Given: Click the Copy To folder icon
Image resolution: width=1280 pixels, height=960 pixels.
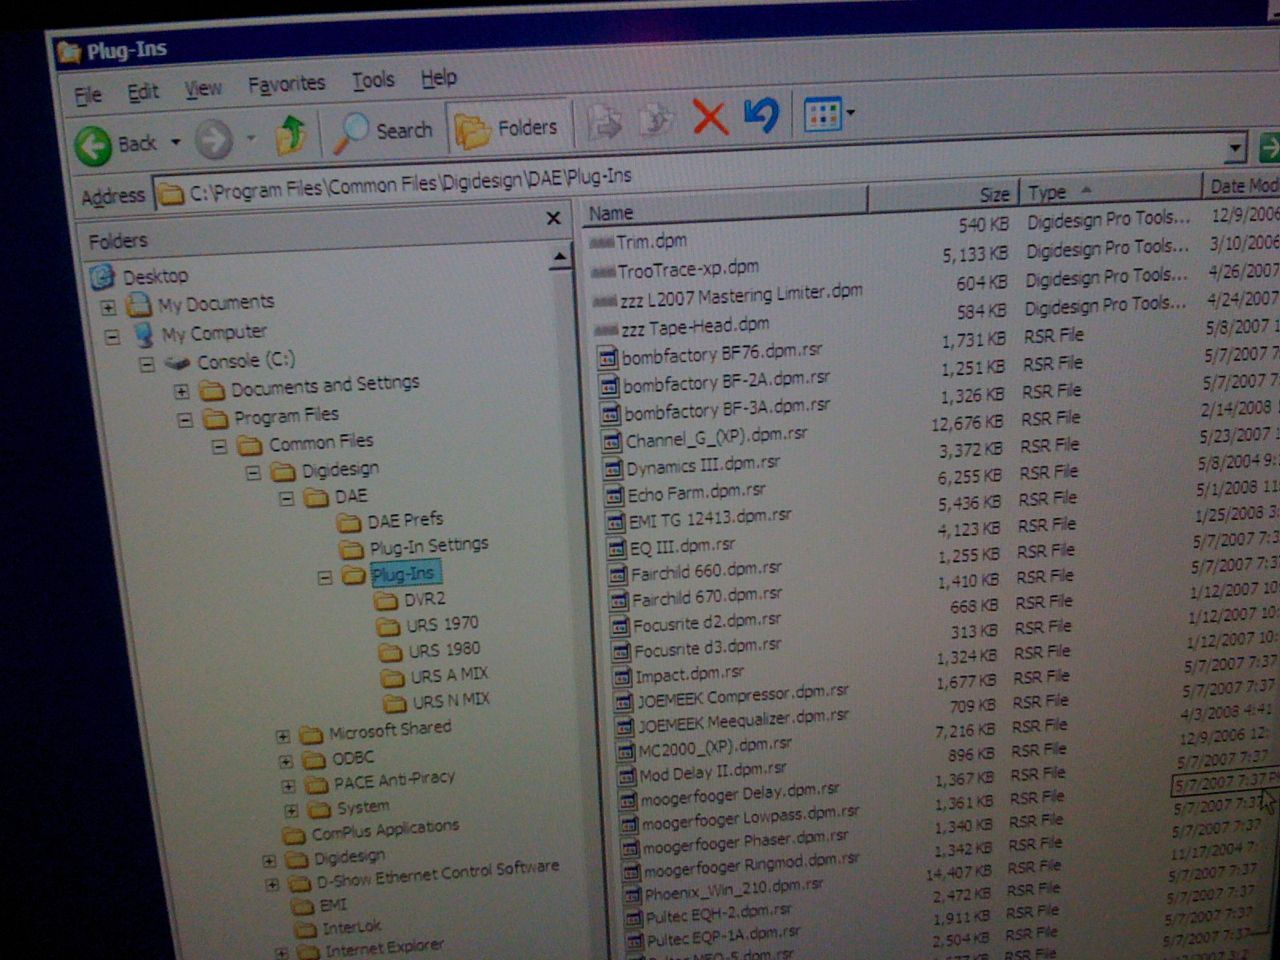Looking at the screenshot, I should pyautogui.click(x=656, y=119).
